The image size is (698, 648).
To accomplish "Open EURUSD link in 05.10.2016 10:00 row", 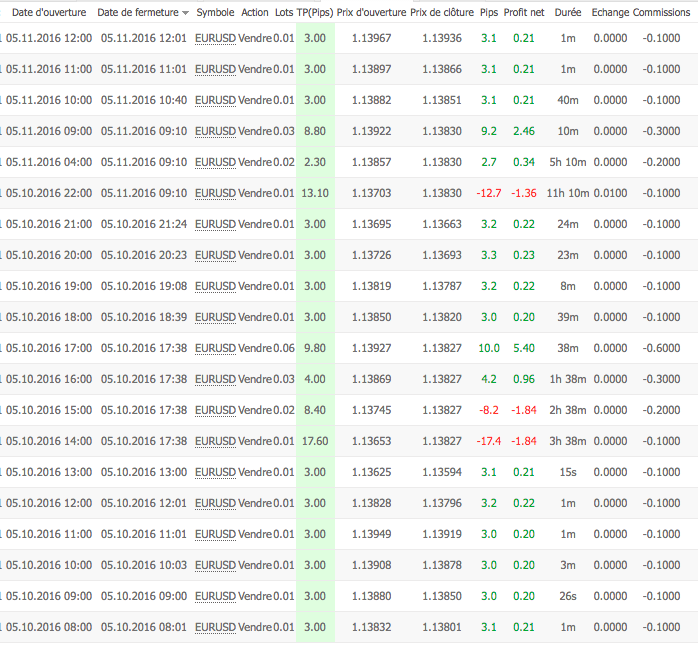I will click(x=215, y=565).
